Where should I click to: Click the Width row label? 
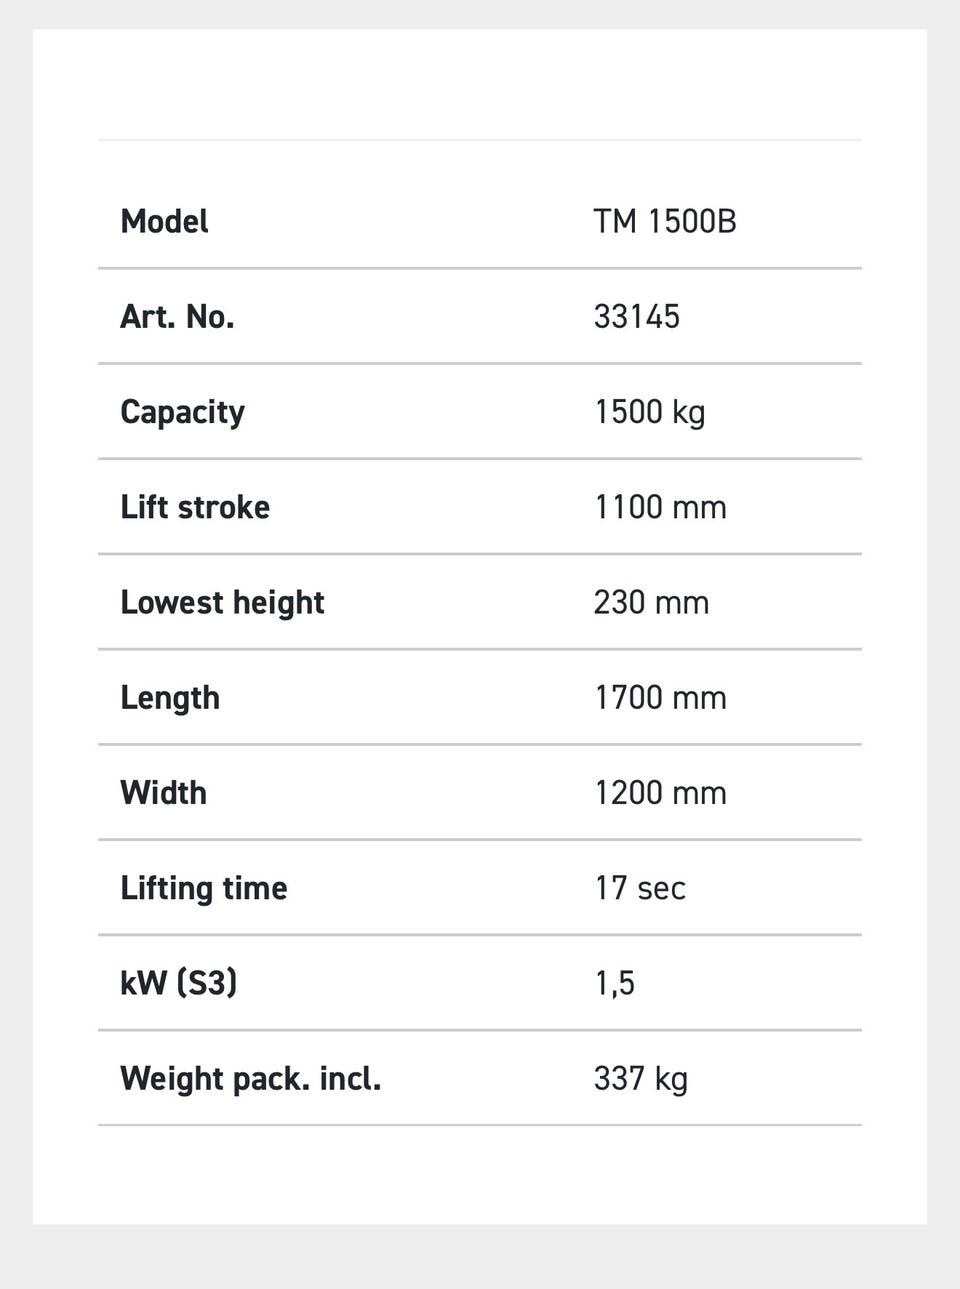coord(163,793)
